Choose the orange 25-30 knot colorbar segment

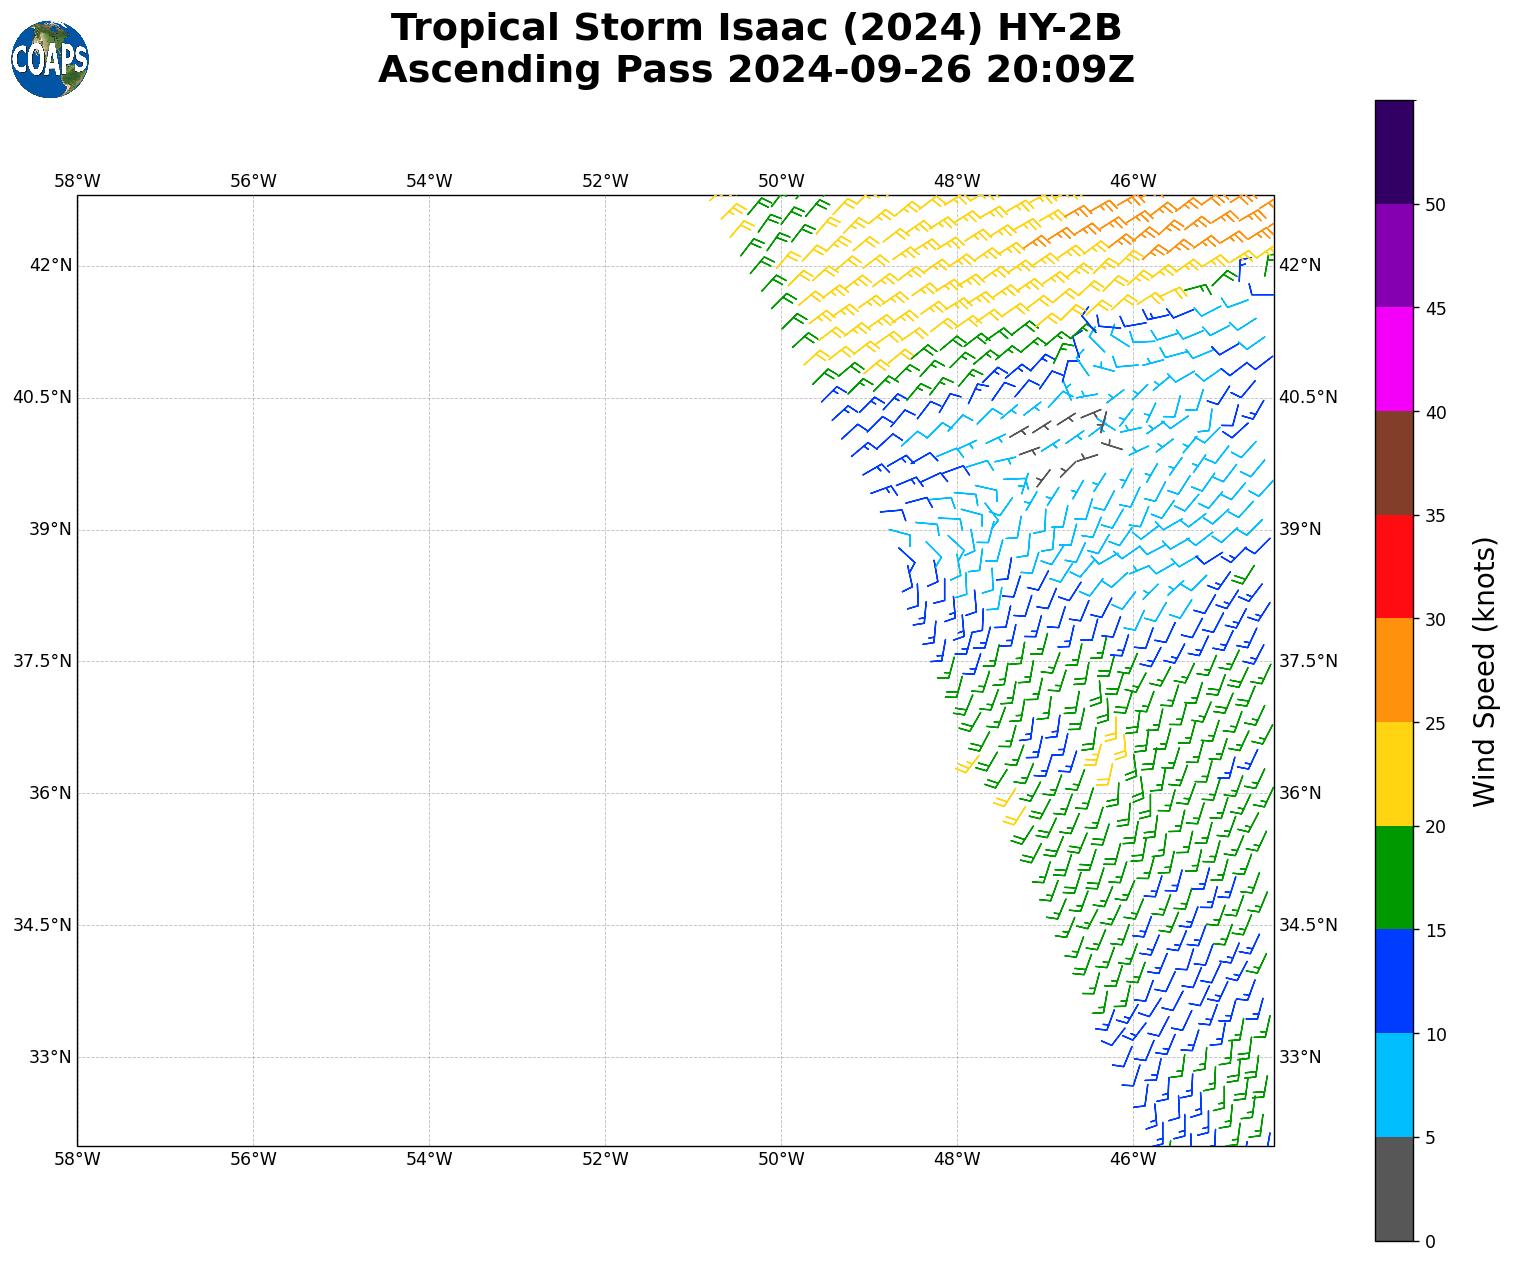(1394, 670)
